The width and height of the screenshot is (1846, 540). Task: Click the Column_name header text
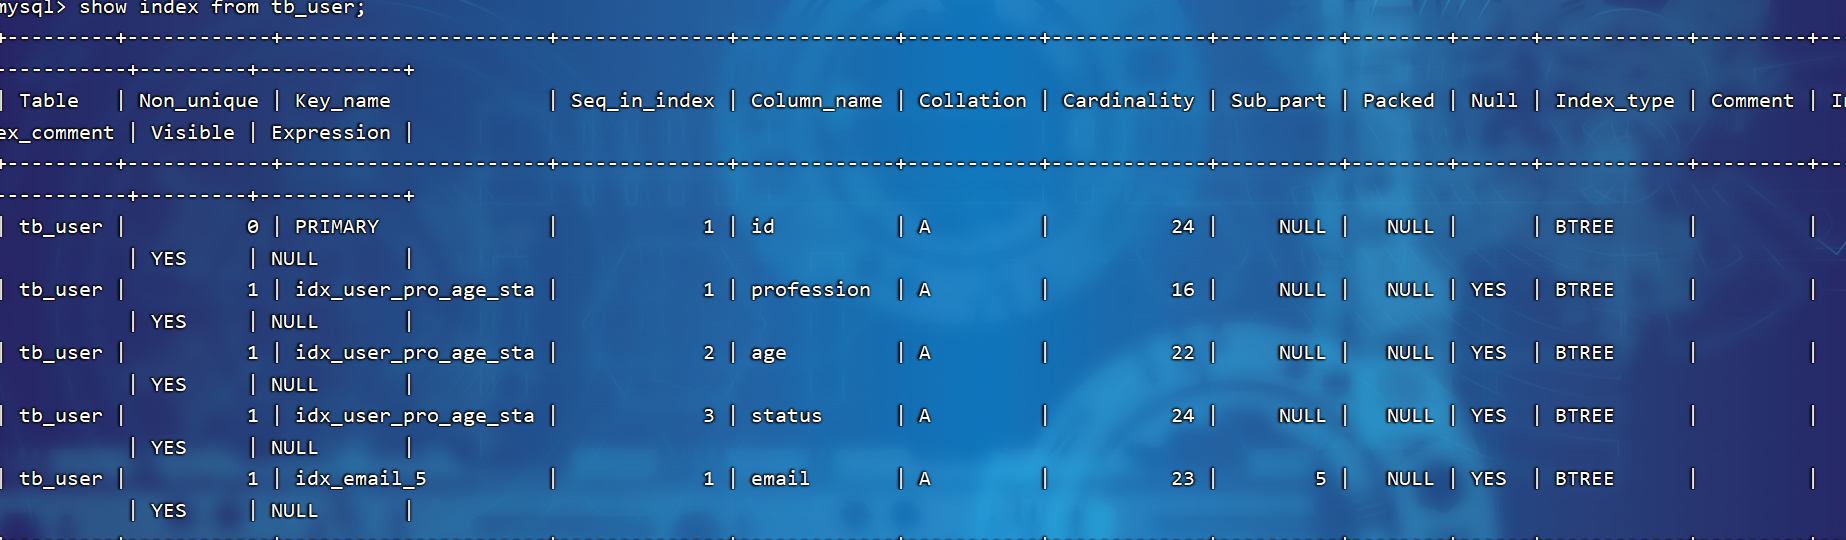[x=817, y=101]
